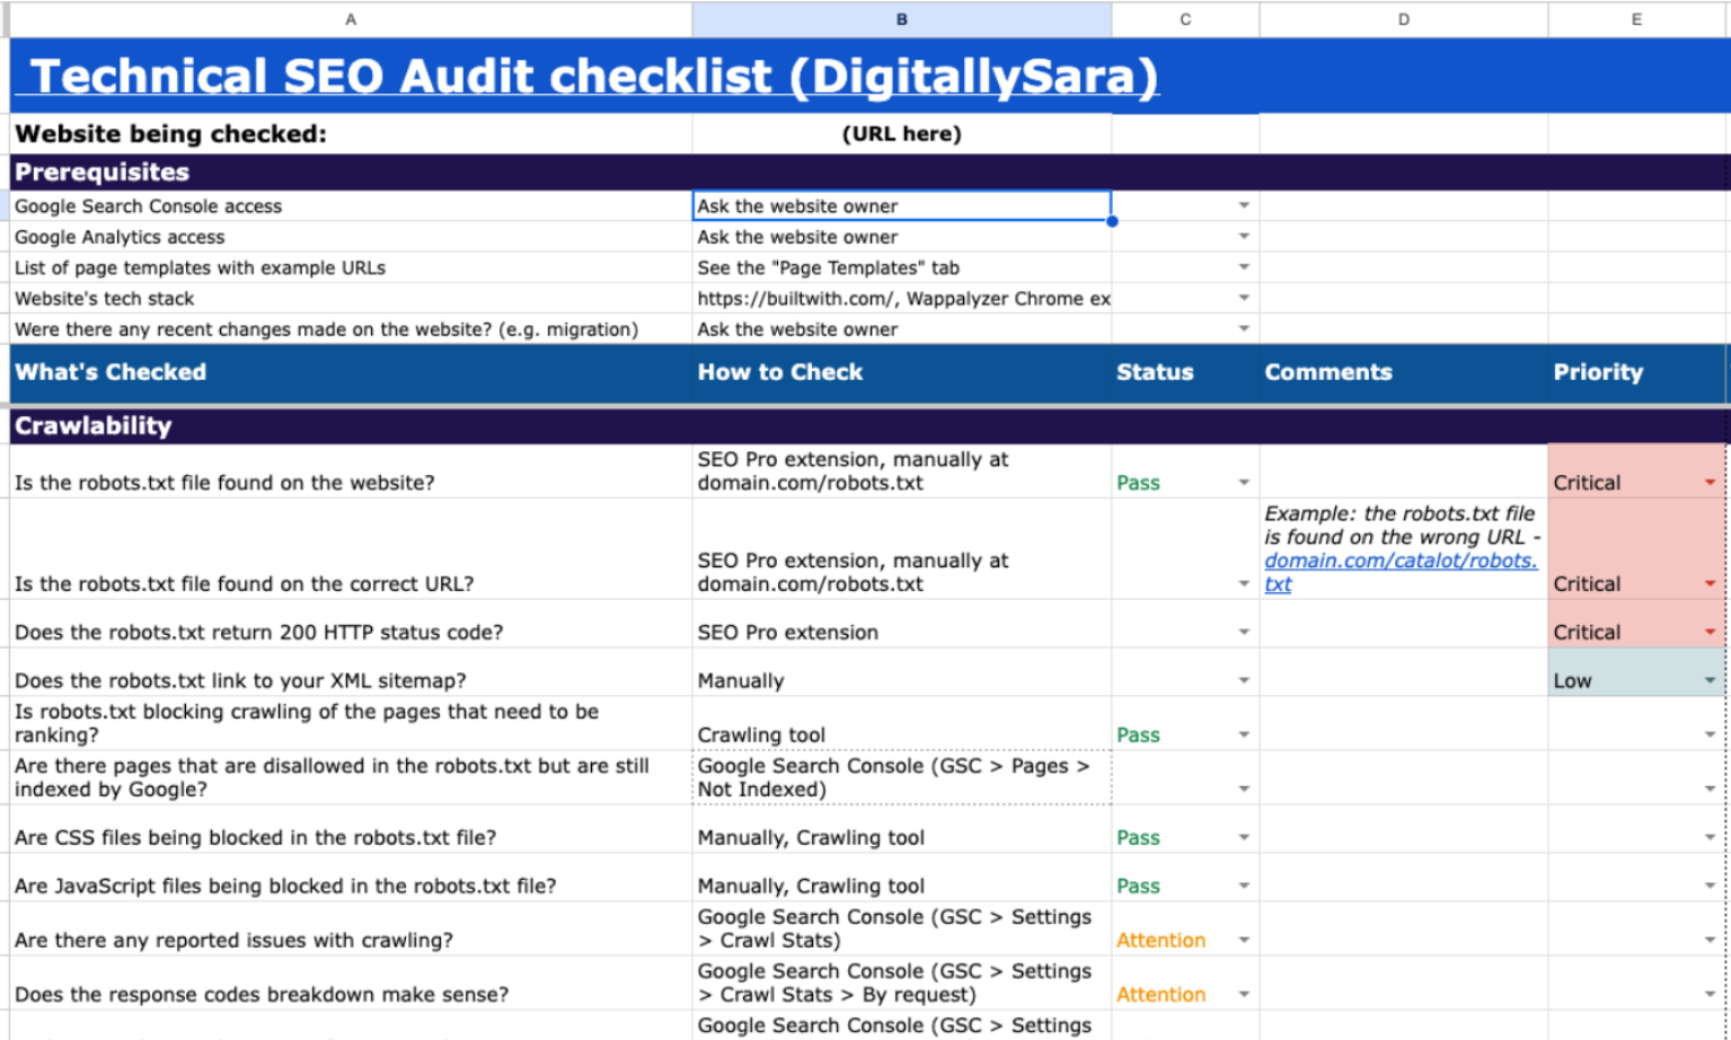Select the Crawlability section header
Image resolution: width=1731 pixels, height=1040 pixels.
tap(870, 426)
